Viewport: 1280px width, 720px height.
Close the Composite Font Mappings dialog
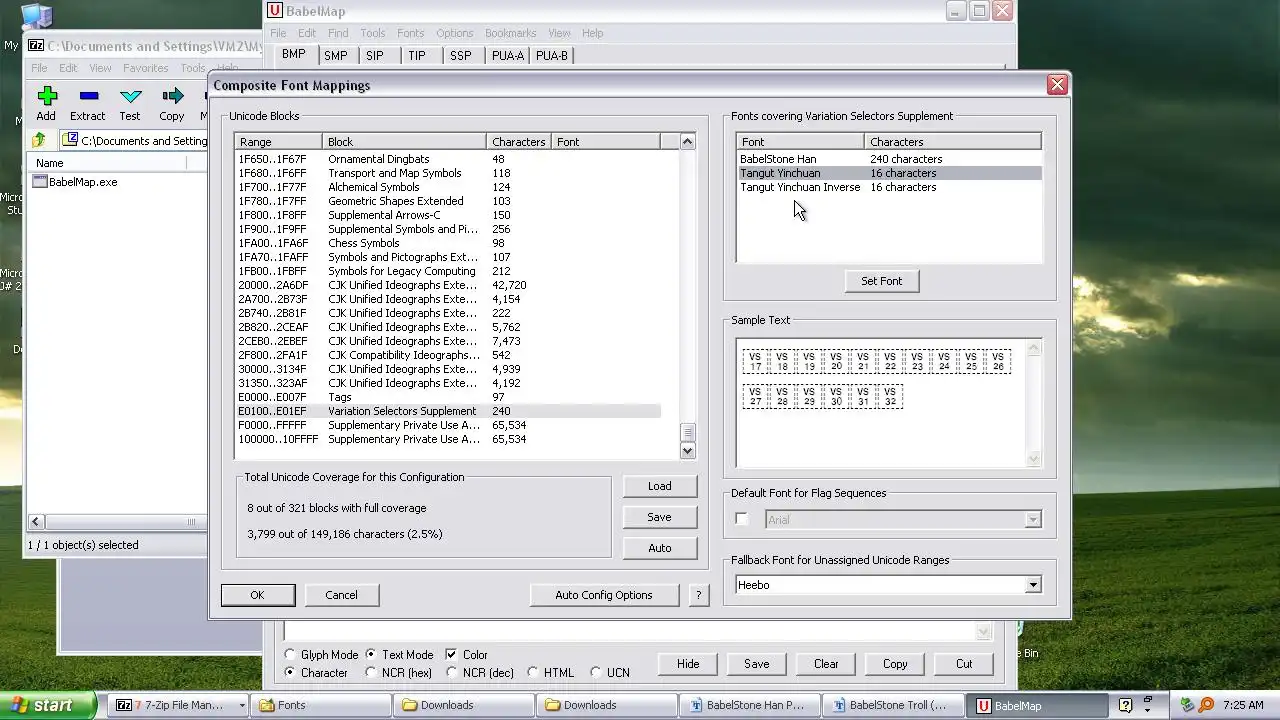1057,85
